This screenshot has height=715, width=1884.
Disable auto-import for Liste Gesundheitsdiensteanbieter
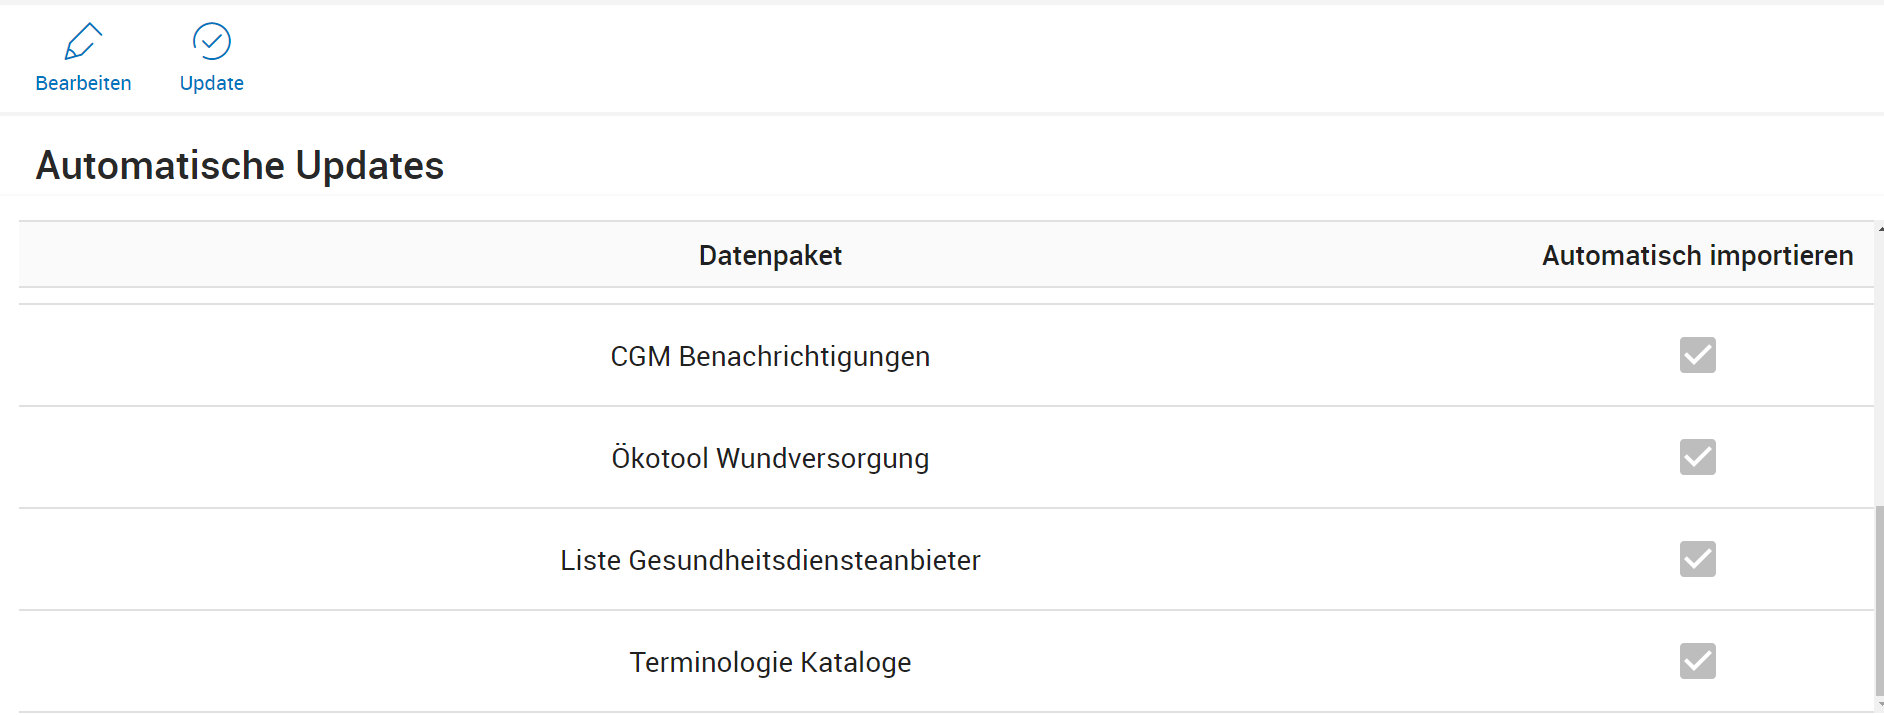[1697, 559]
